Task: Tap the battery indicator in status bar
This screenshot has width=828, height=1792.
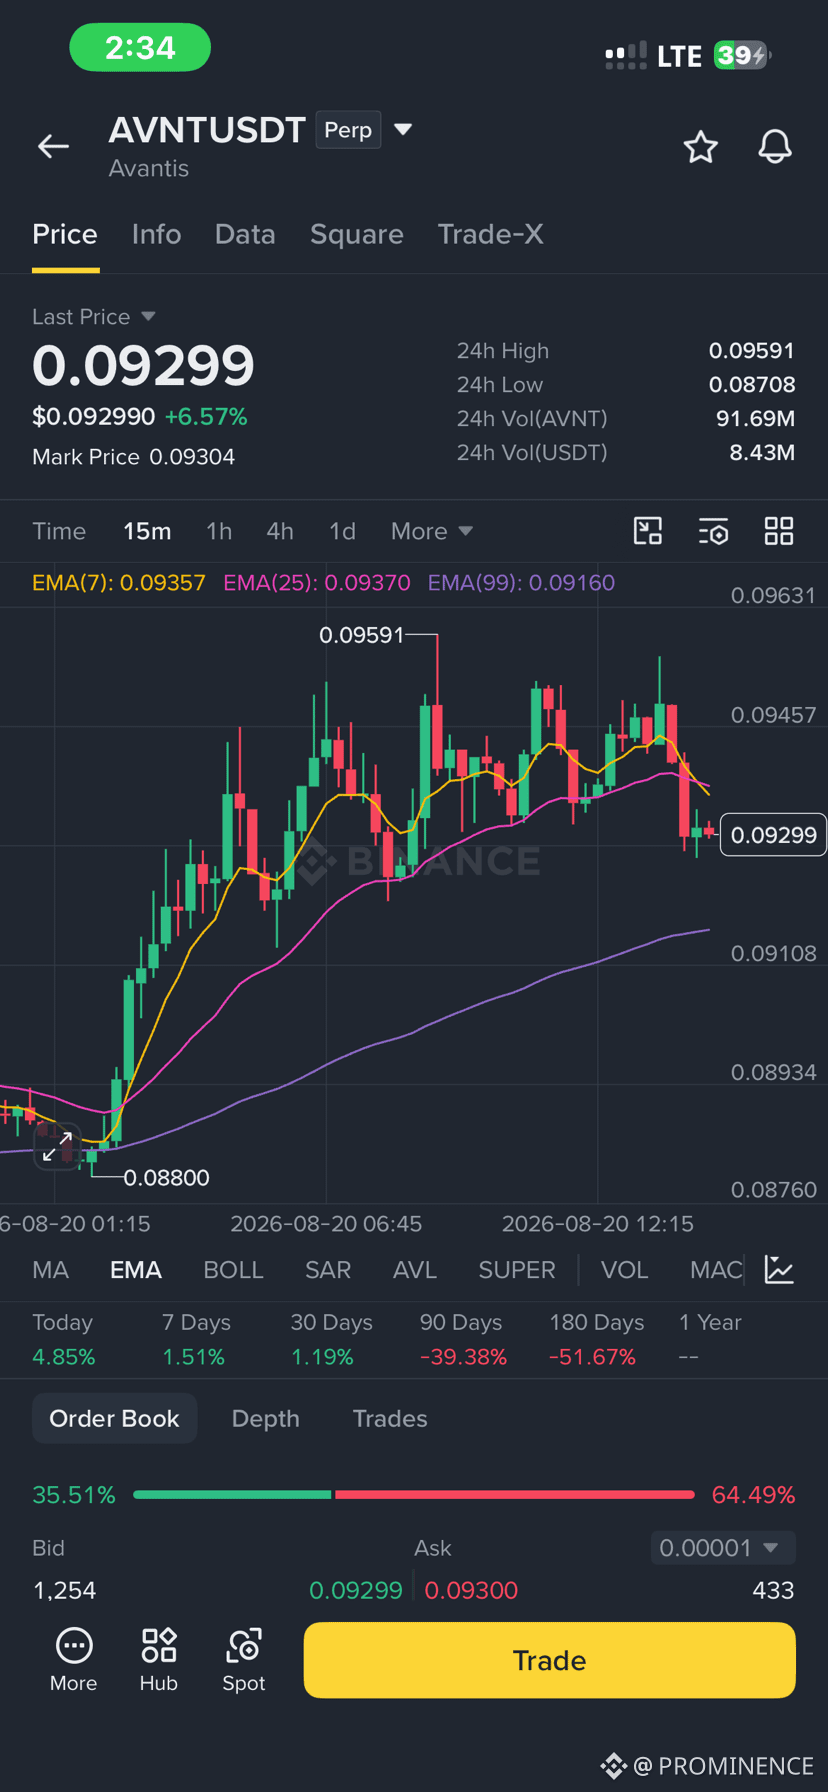Action: [x=743, y=55]
